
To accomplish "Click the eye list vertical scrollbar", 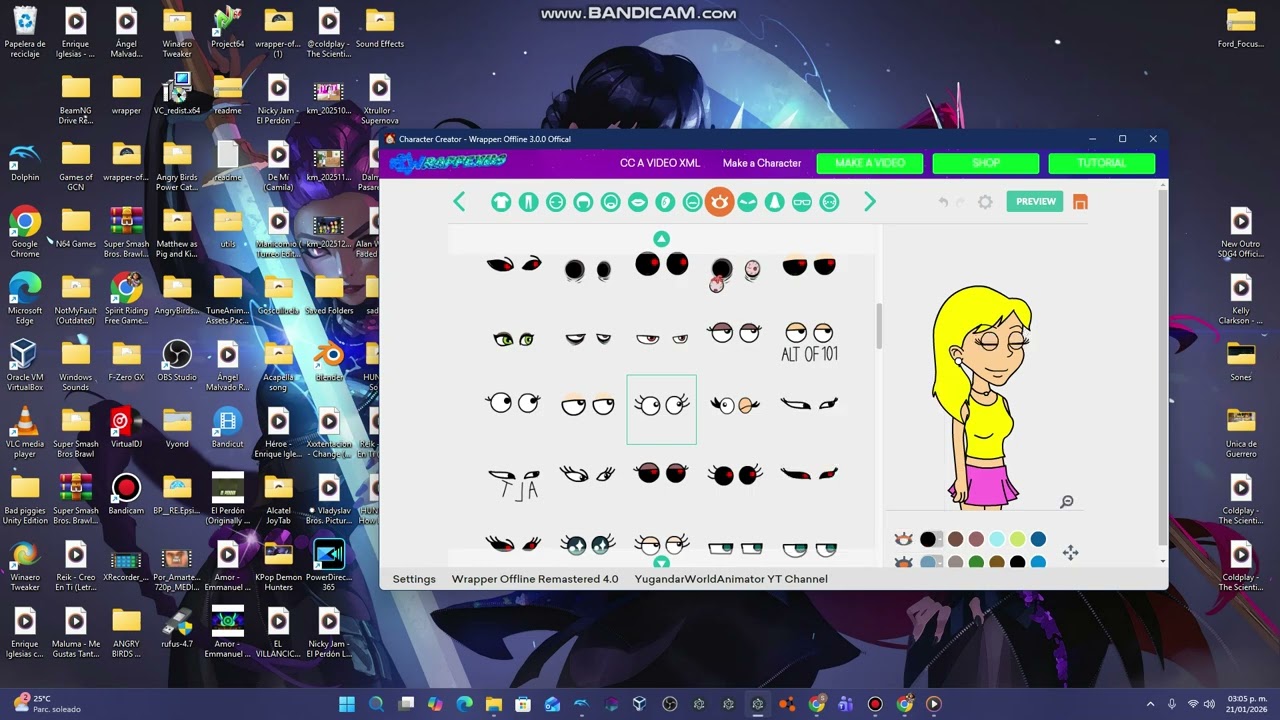I will (879, 328).
